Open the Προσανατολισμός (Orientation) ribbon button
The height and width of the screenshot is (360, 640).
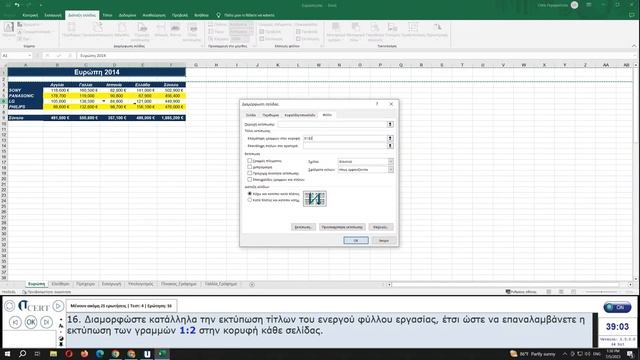pos(98,30)
